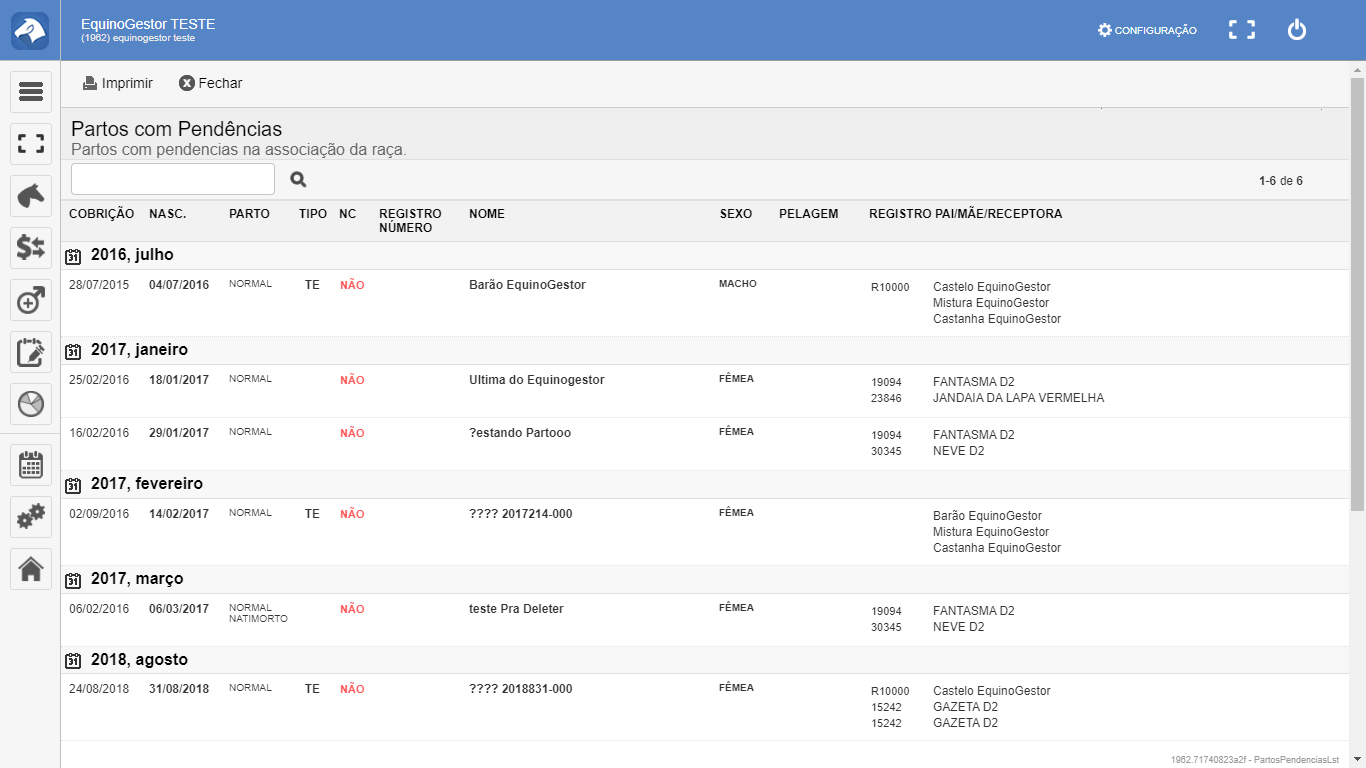Open the horse head animals icon
1366x768 pixels.
click(31, 196)
